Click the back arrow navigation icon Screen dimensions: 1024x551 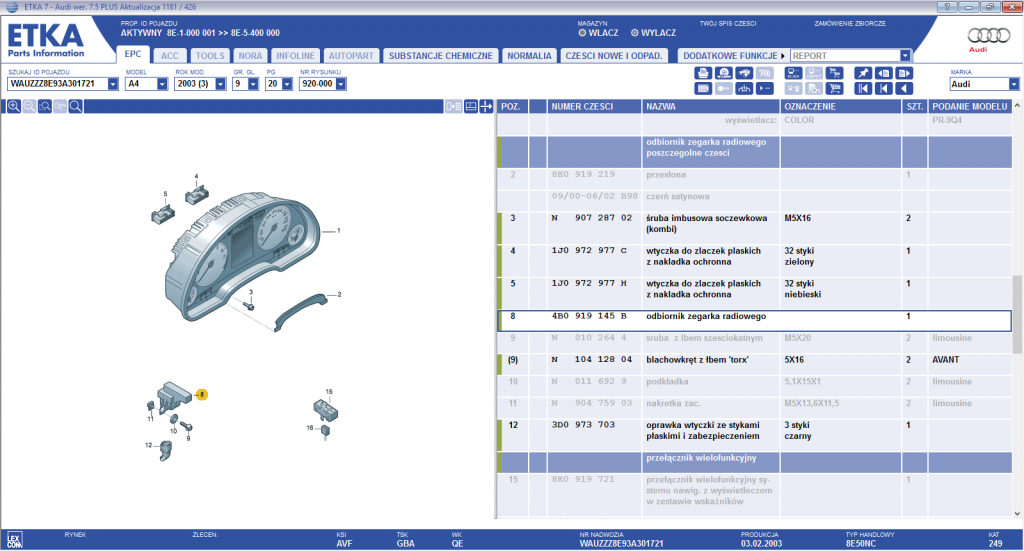[x=904, y=88]
